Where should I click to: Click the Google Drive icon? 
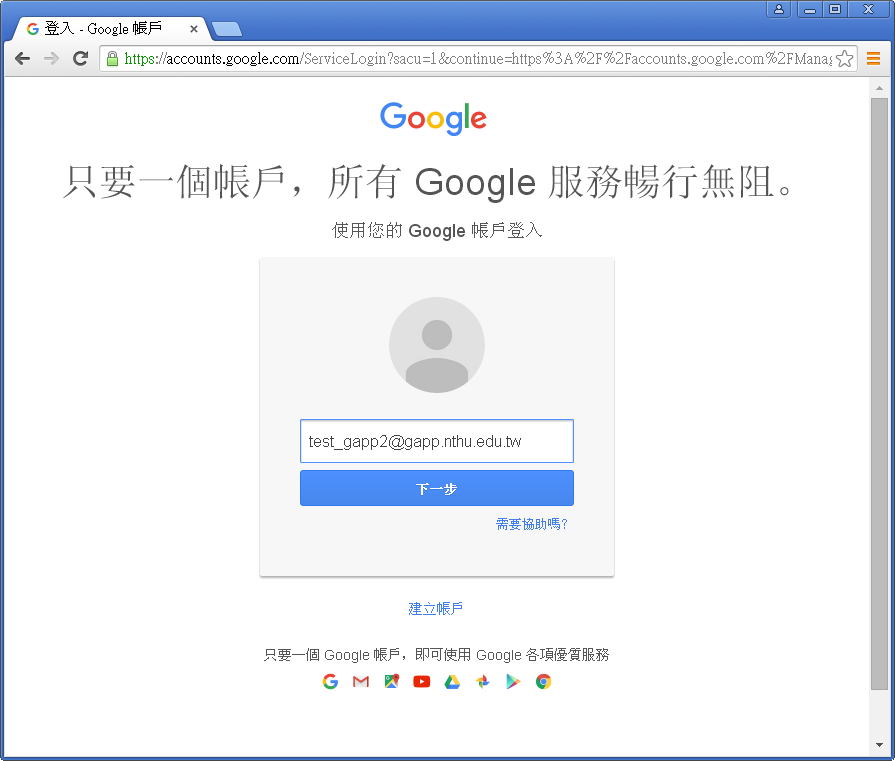pyautogui.click(x=452, y=682)
